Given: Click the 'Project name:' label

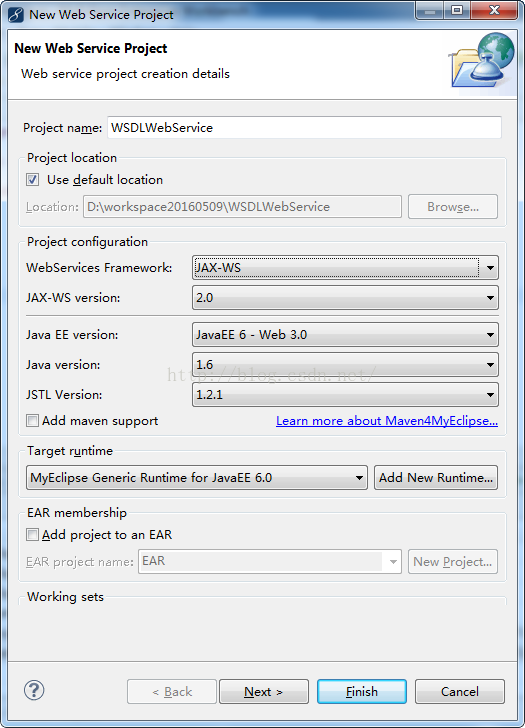Looking at the screenshot, I should [63, 128].
